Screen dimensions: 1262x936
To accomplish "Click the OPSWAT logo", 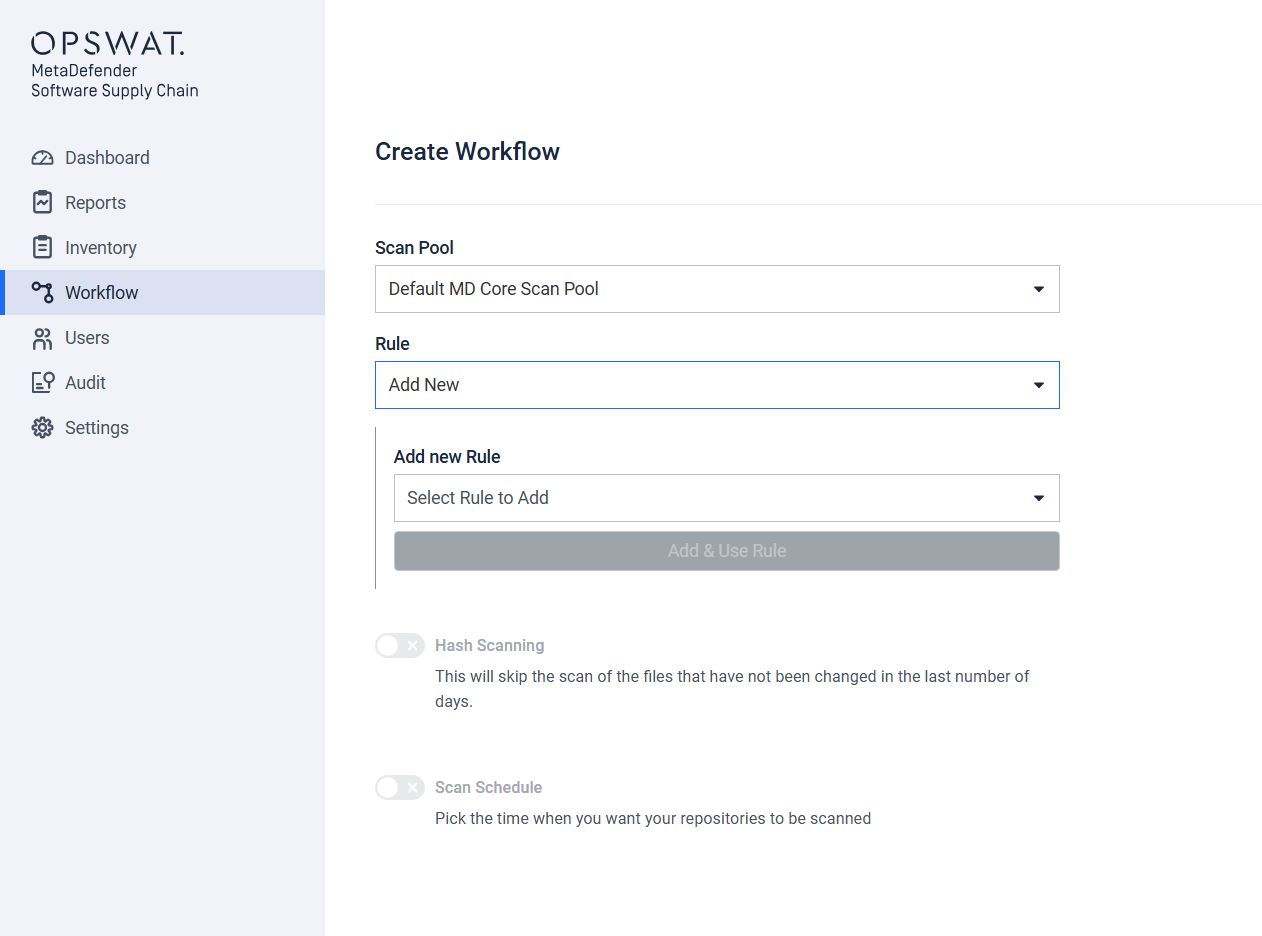I will click(x=108, y=43).
